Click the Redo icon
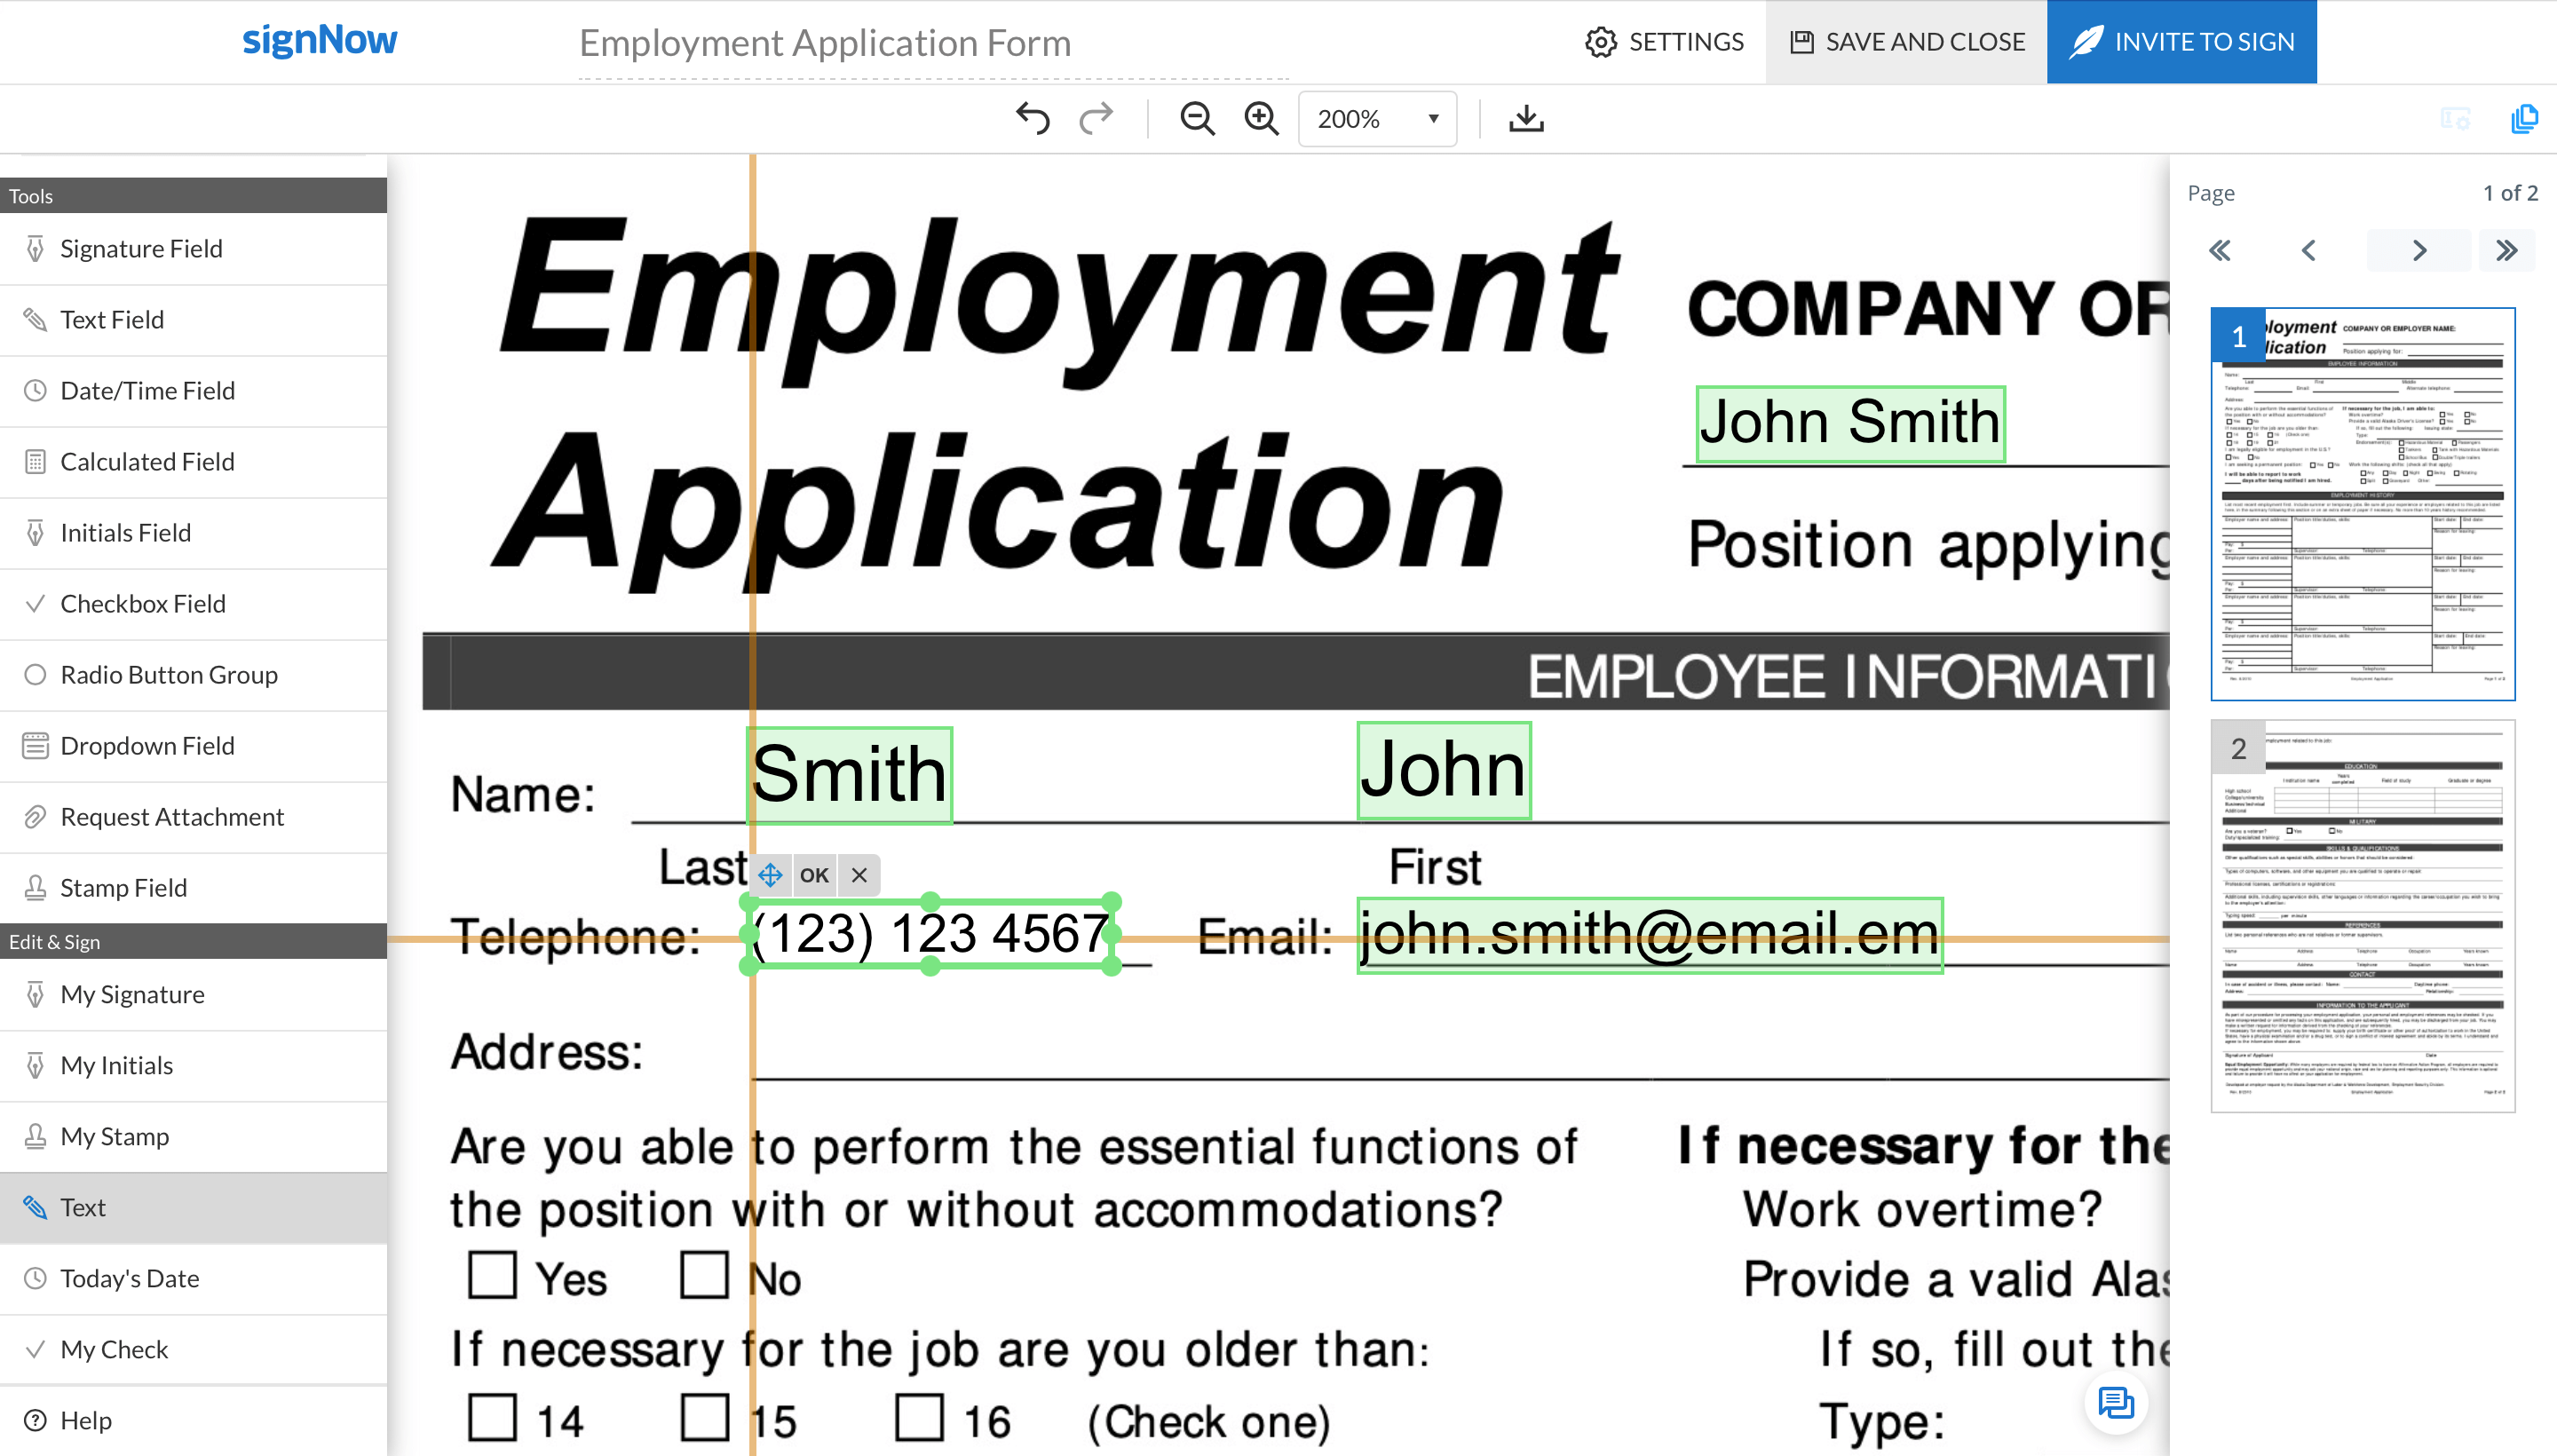Image resolution: width=2557 pixels, height=1456 pixels. 1096,118
